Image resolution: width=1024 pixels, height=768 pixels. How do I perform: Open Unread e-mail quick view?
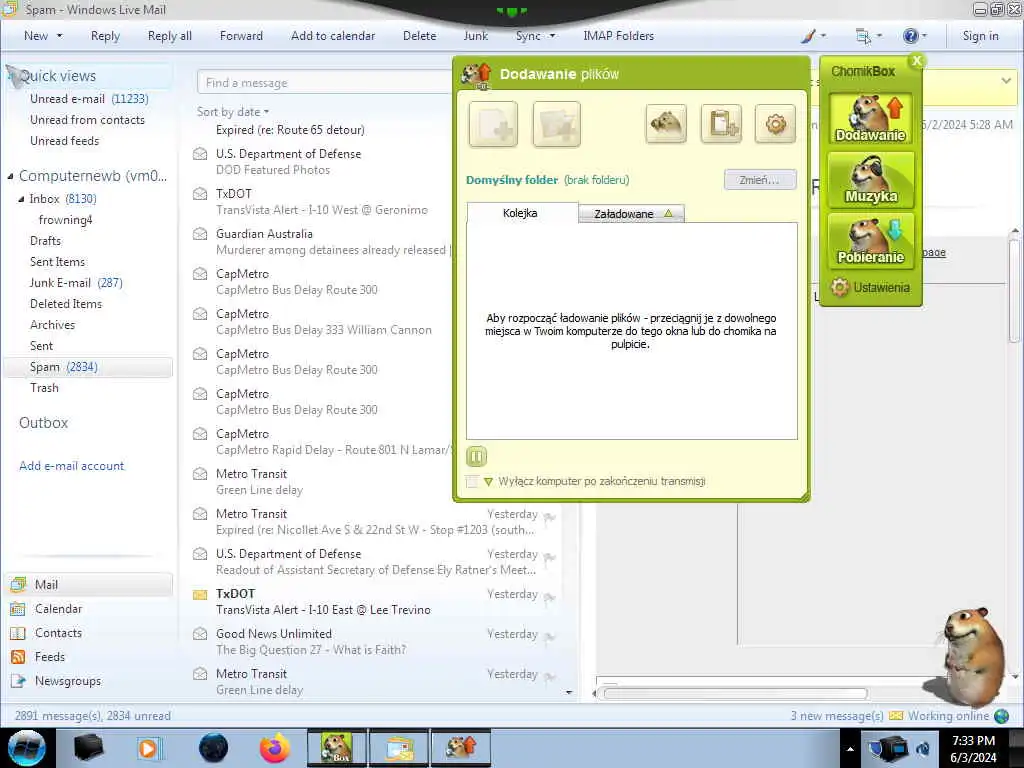point(89,99)
